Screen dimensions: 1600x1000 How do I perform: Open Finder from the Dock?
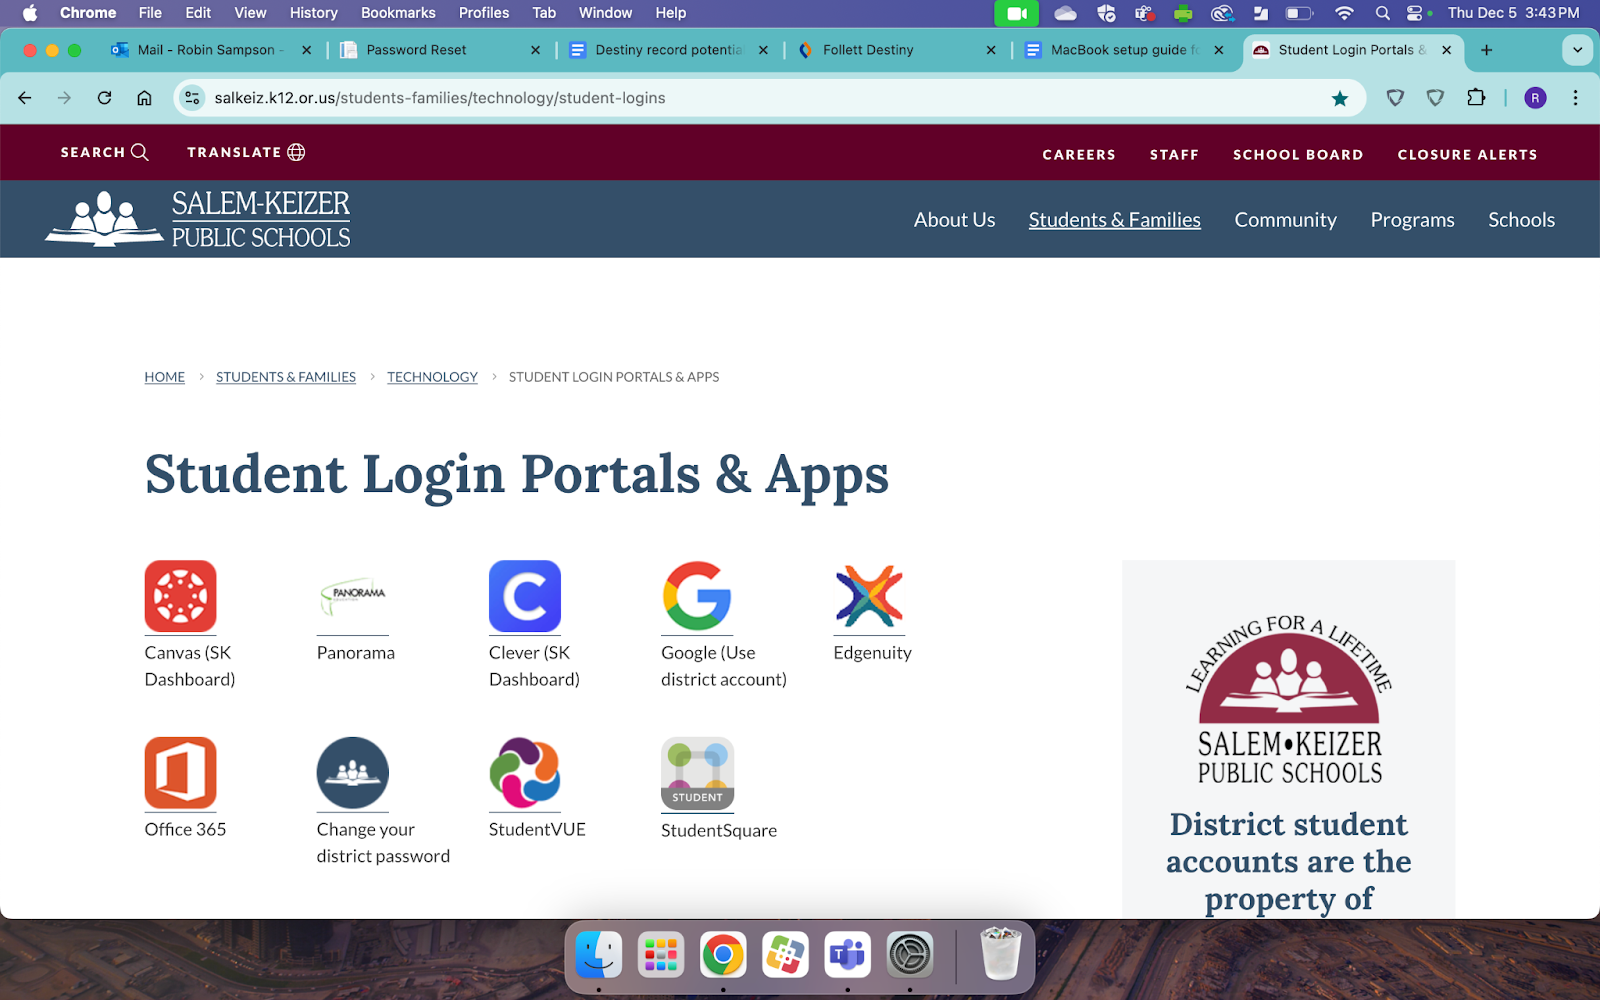599,955
